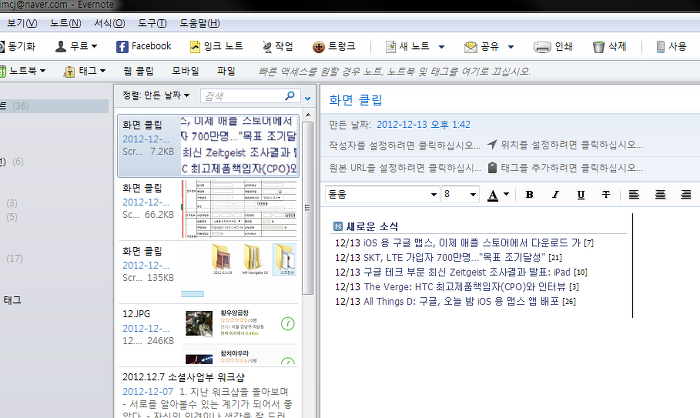Select the sidebar item with (17)

click(x=14, y=259)
